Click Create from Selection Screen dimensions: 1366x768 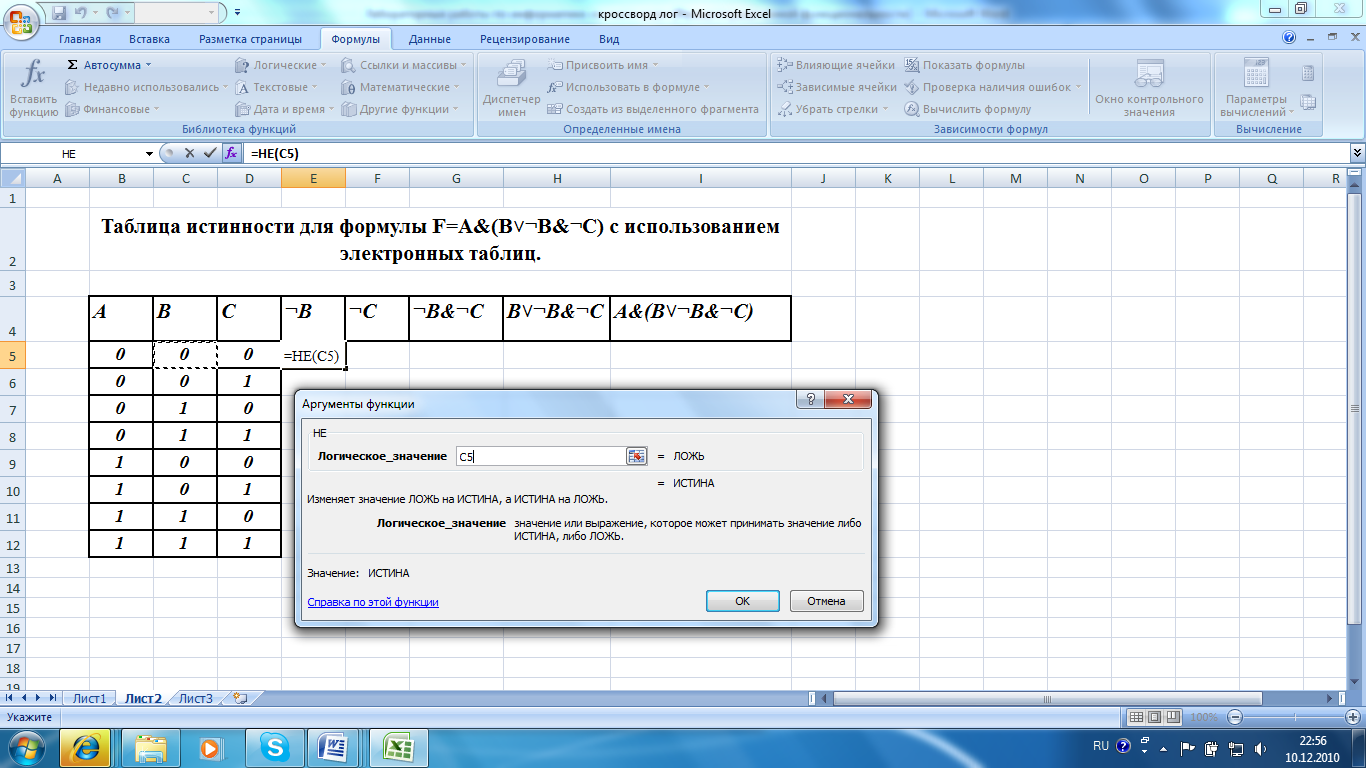(653, 109)
